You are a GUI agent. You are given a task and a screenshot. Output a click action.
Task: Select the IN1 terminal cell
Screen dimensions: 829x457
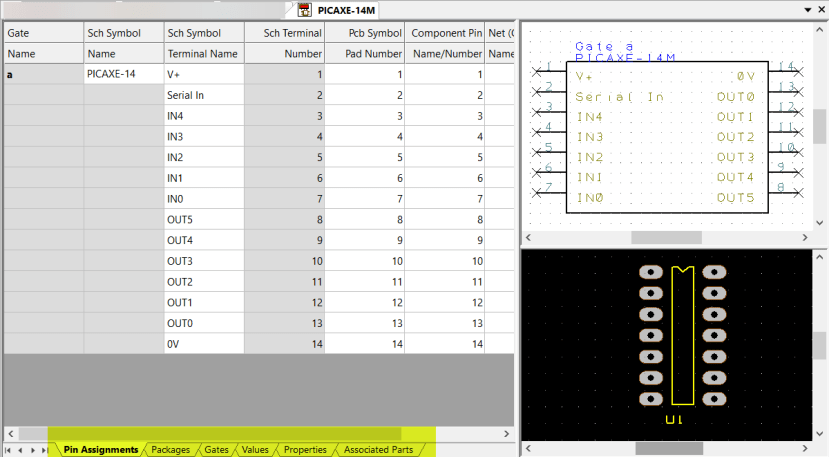click(204, 178)
